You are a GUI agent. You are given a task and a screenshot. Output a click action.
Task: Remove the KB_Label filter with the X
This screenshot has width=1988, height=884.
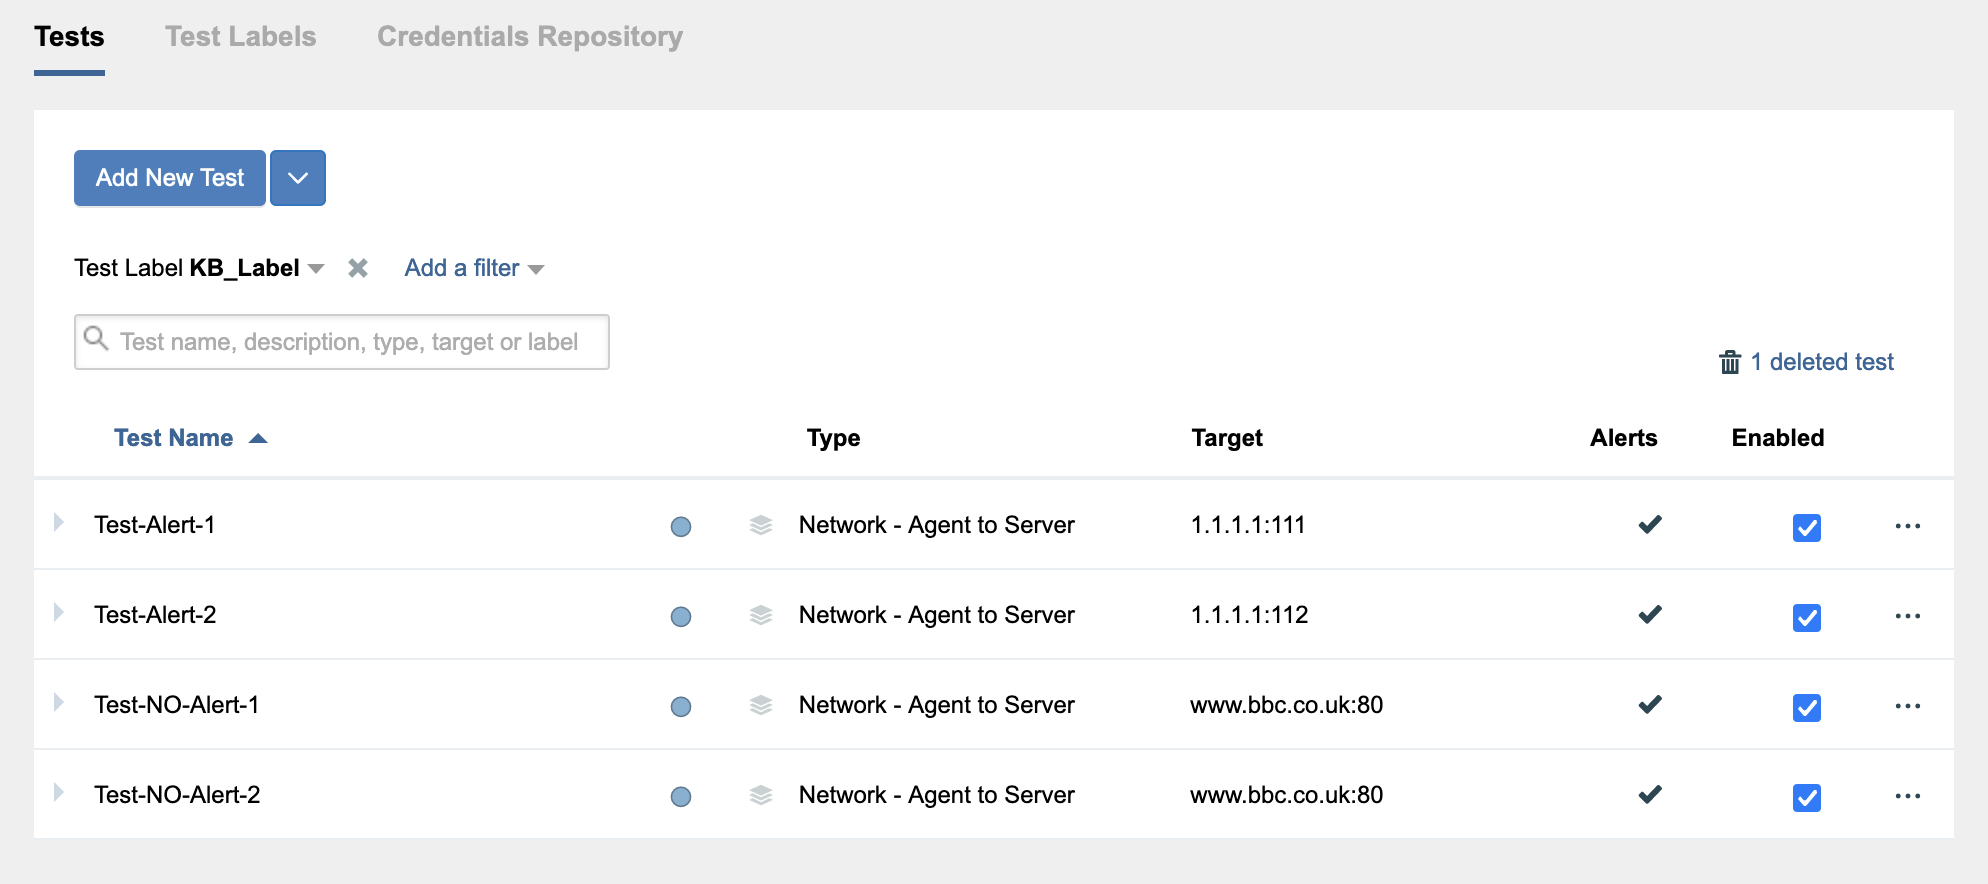pyautogui.click(x=358, y=268)
